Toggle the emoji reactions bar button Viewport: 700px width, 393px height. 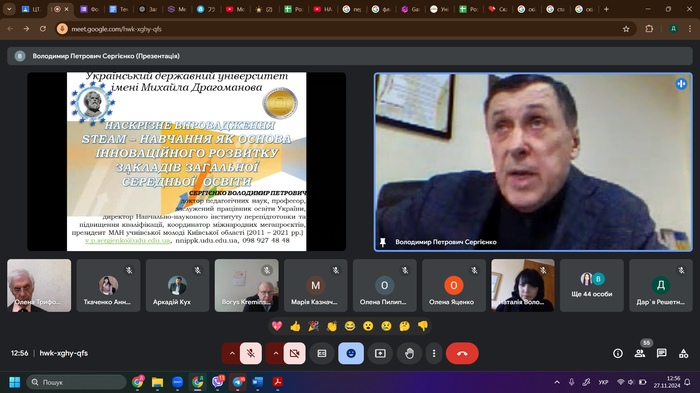(351, 353)
